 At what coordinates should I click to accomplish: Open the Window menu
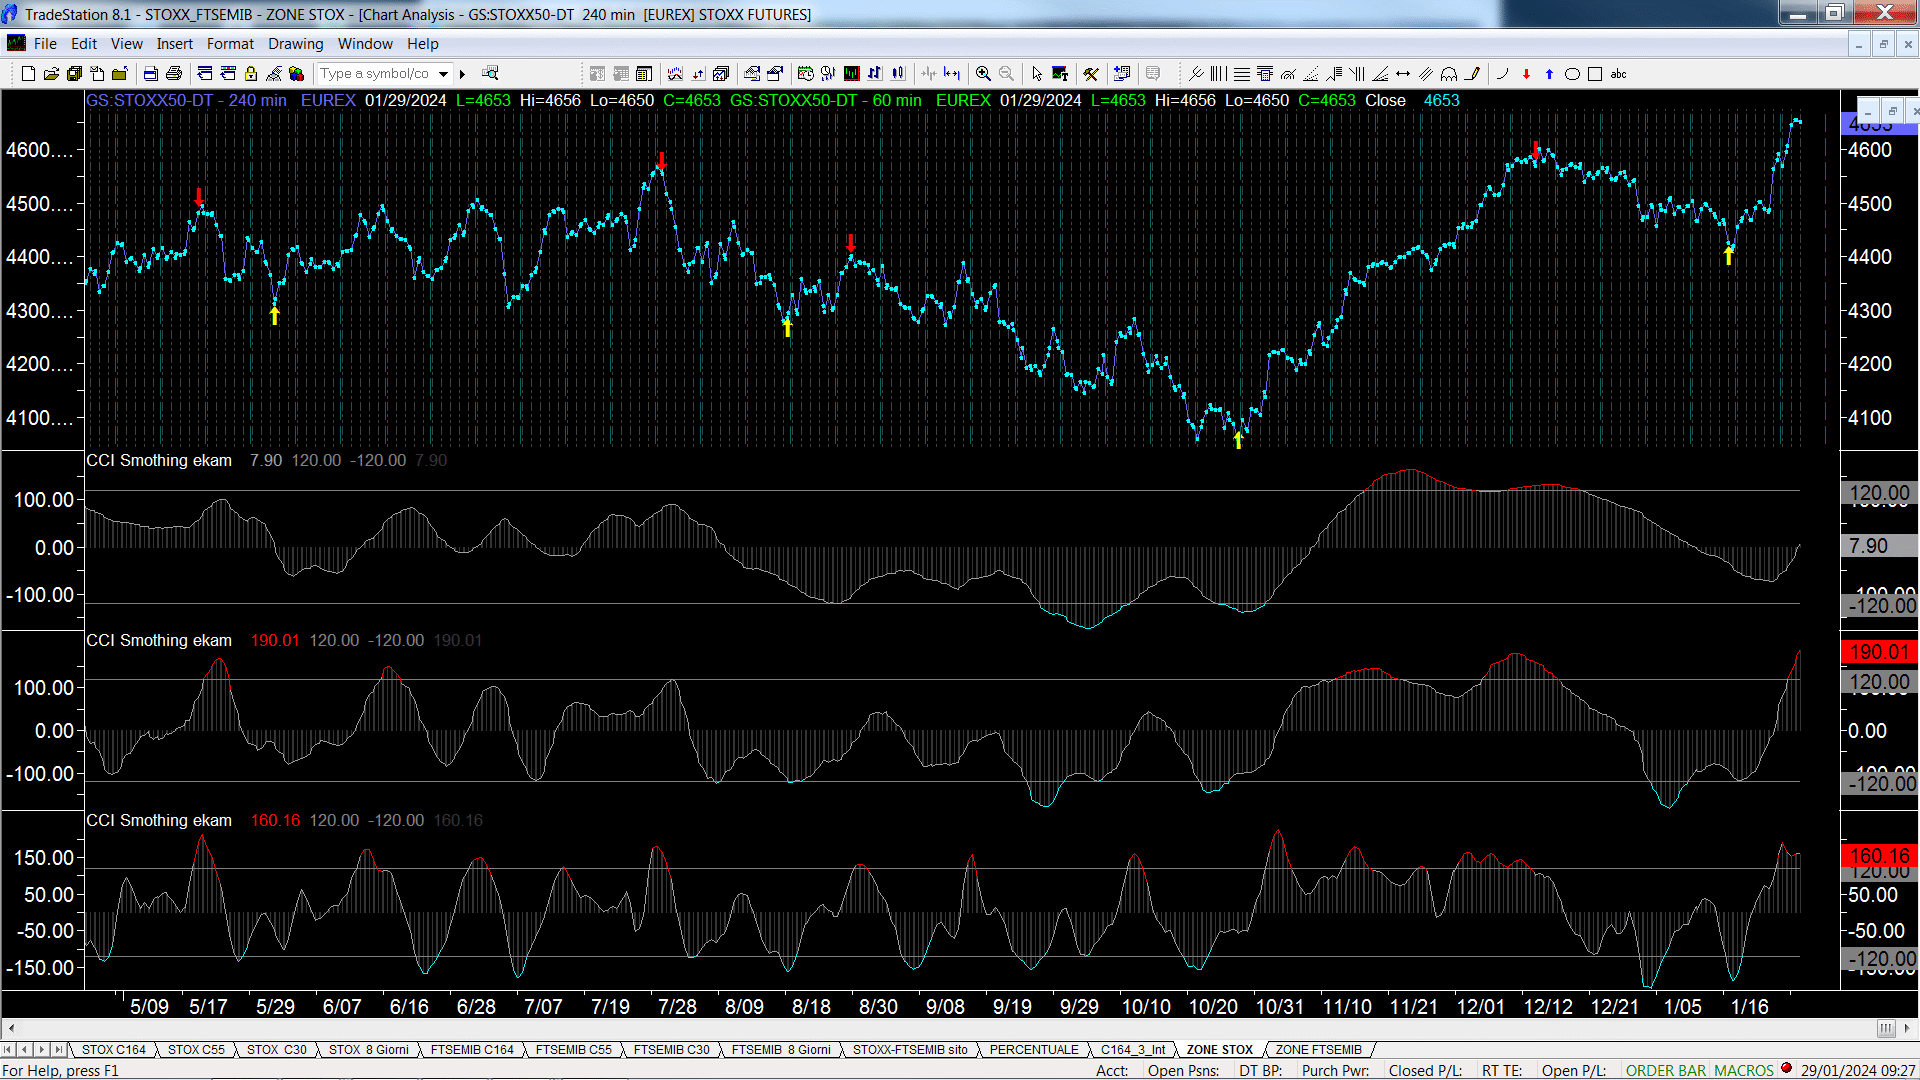pos(365,44)
